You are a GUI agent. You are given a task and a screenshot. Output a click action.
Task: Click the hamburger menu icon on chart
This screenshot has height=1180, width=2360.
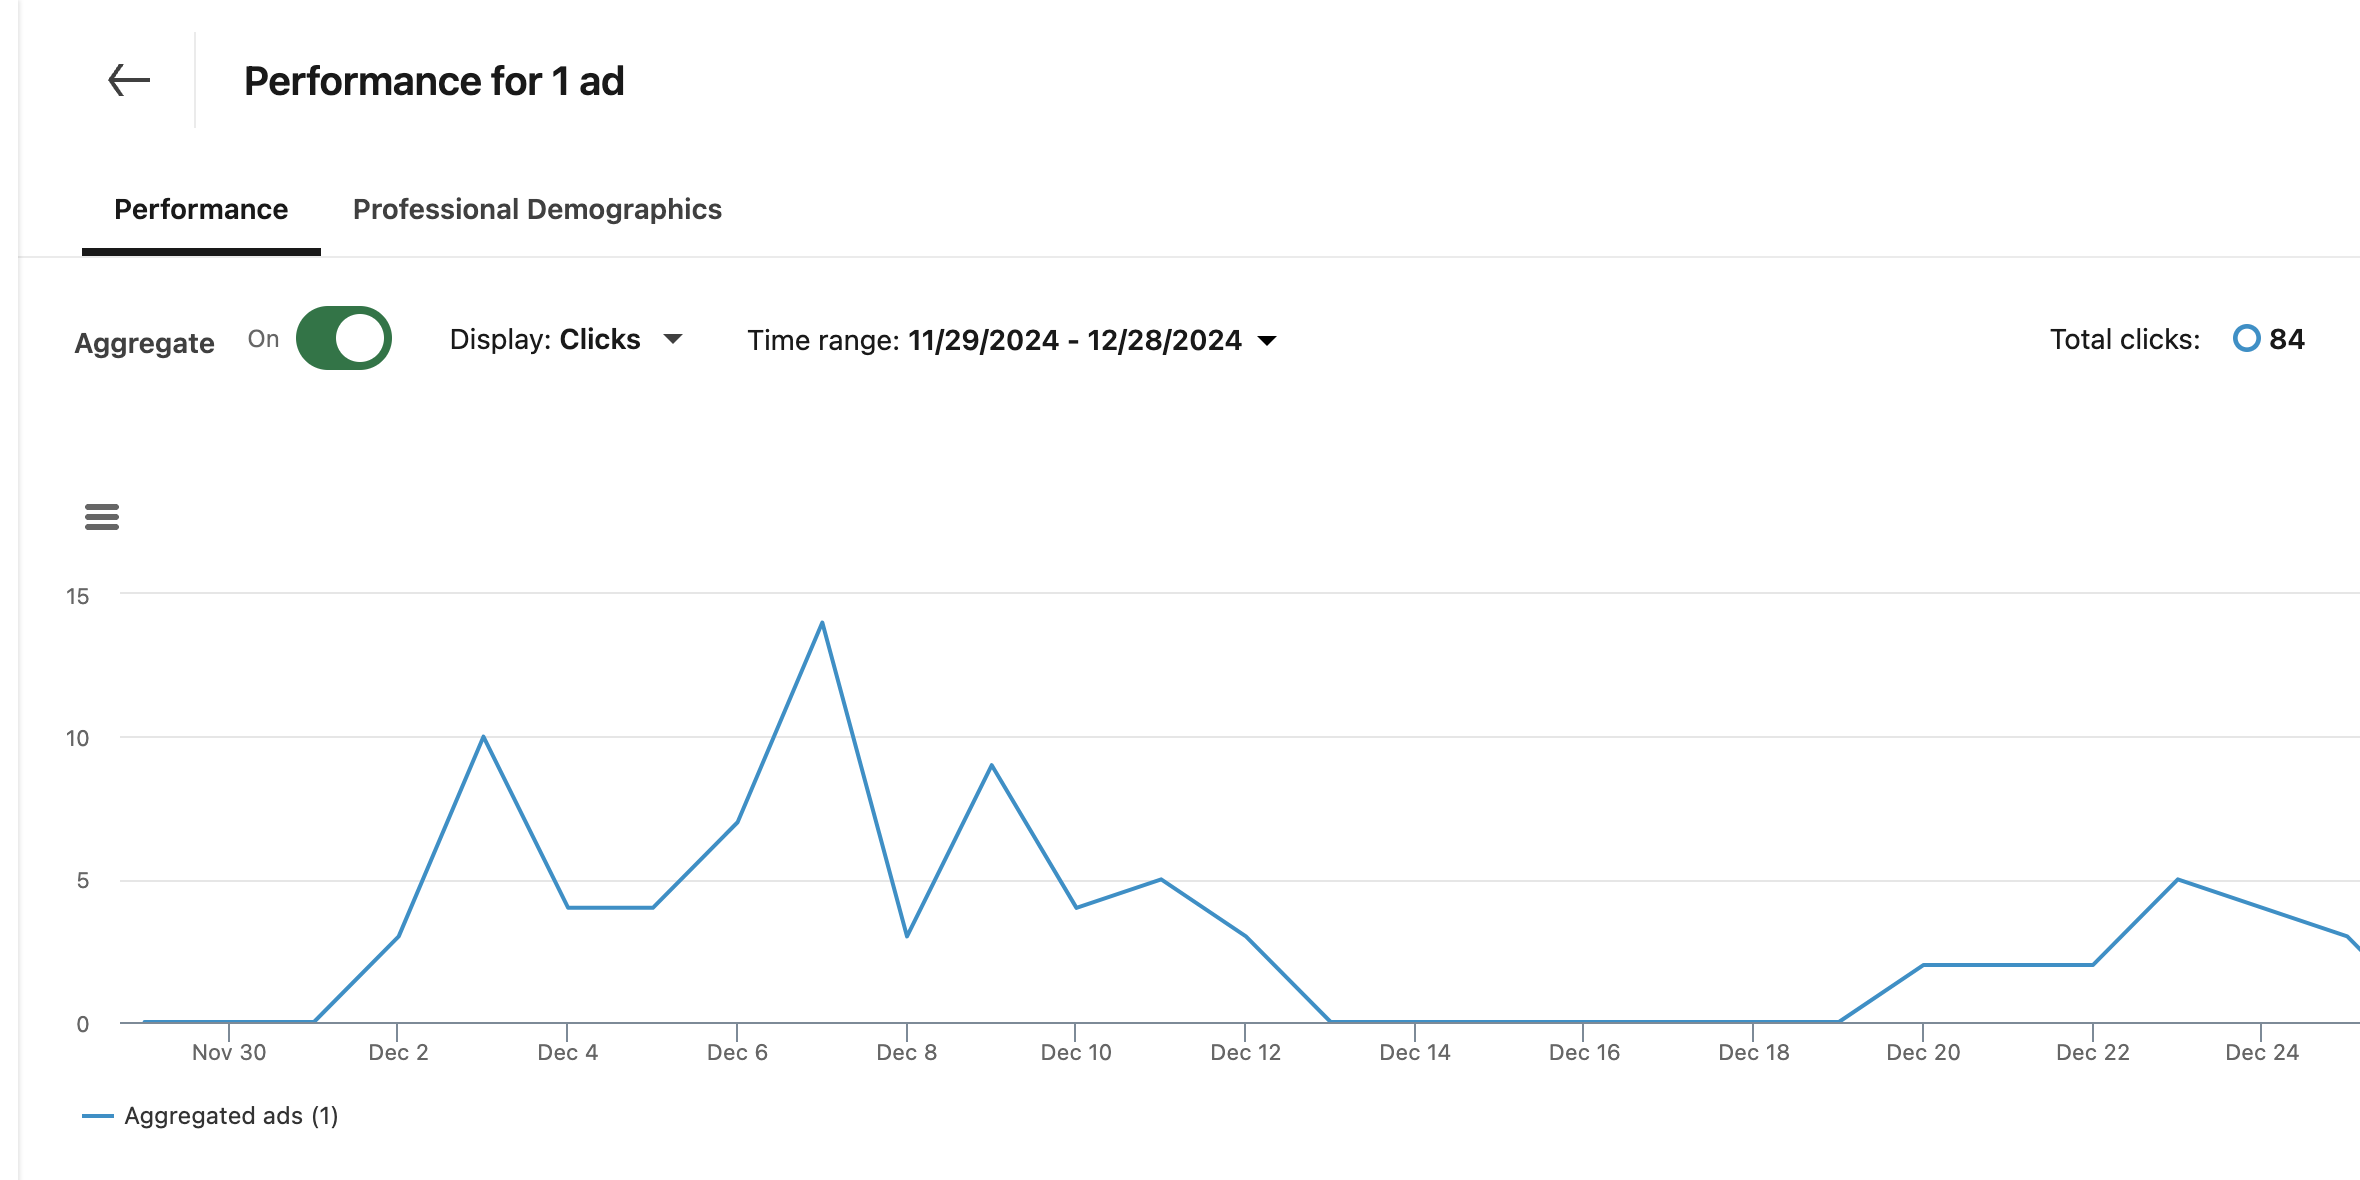pos(101,518)
